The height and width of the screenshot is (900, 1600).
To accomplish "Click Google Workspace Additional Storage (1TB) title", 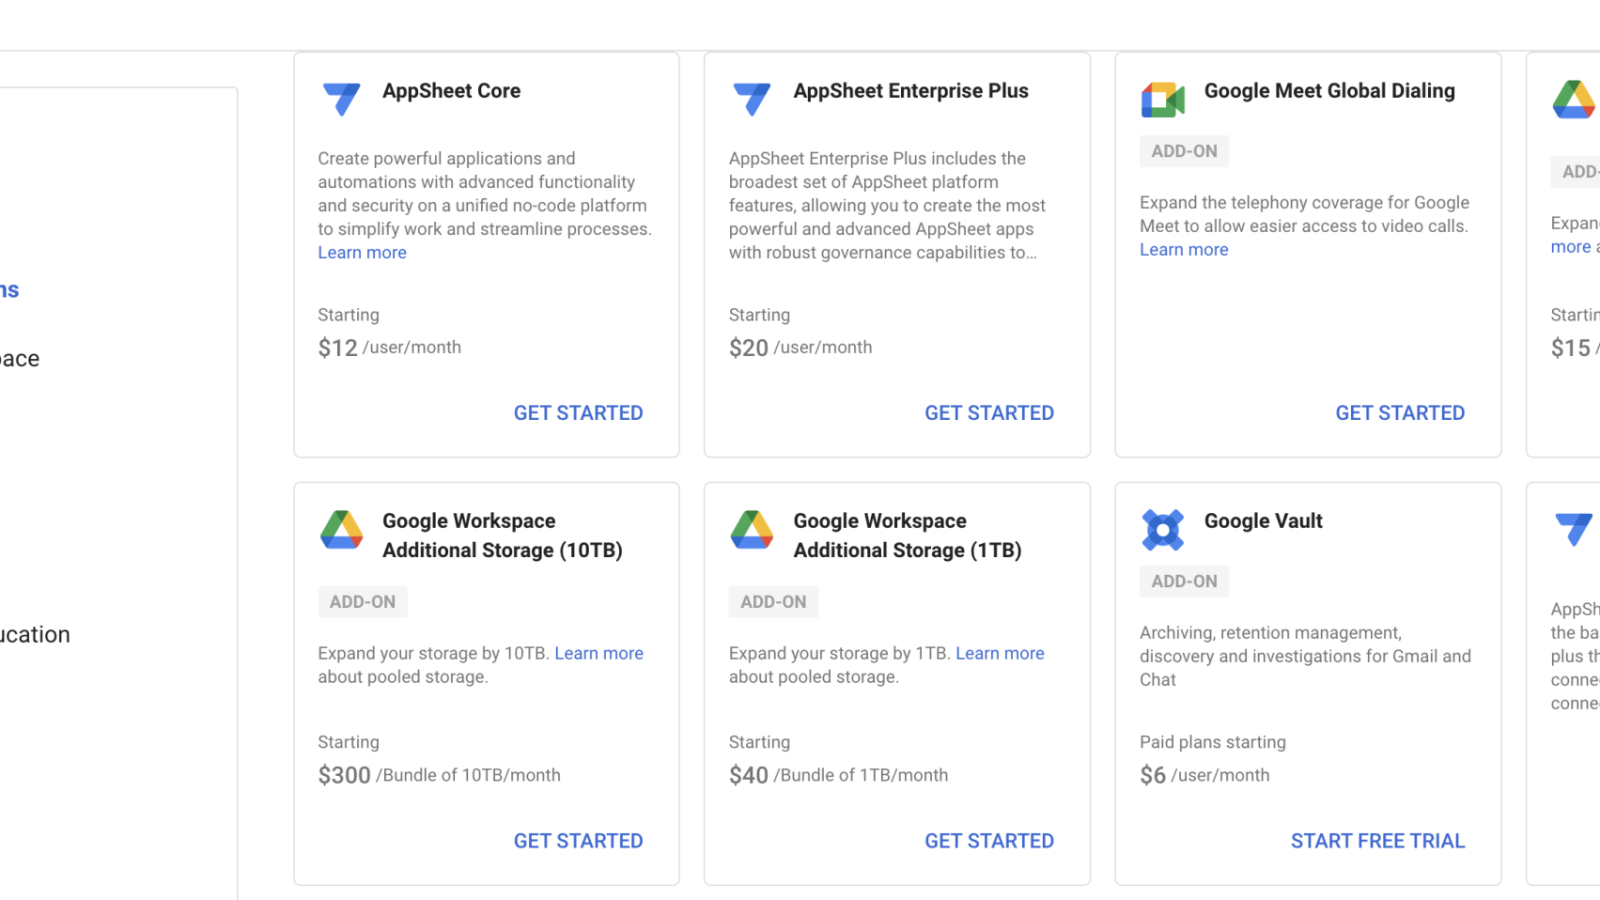I will [907, 536].
